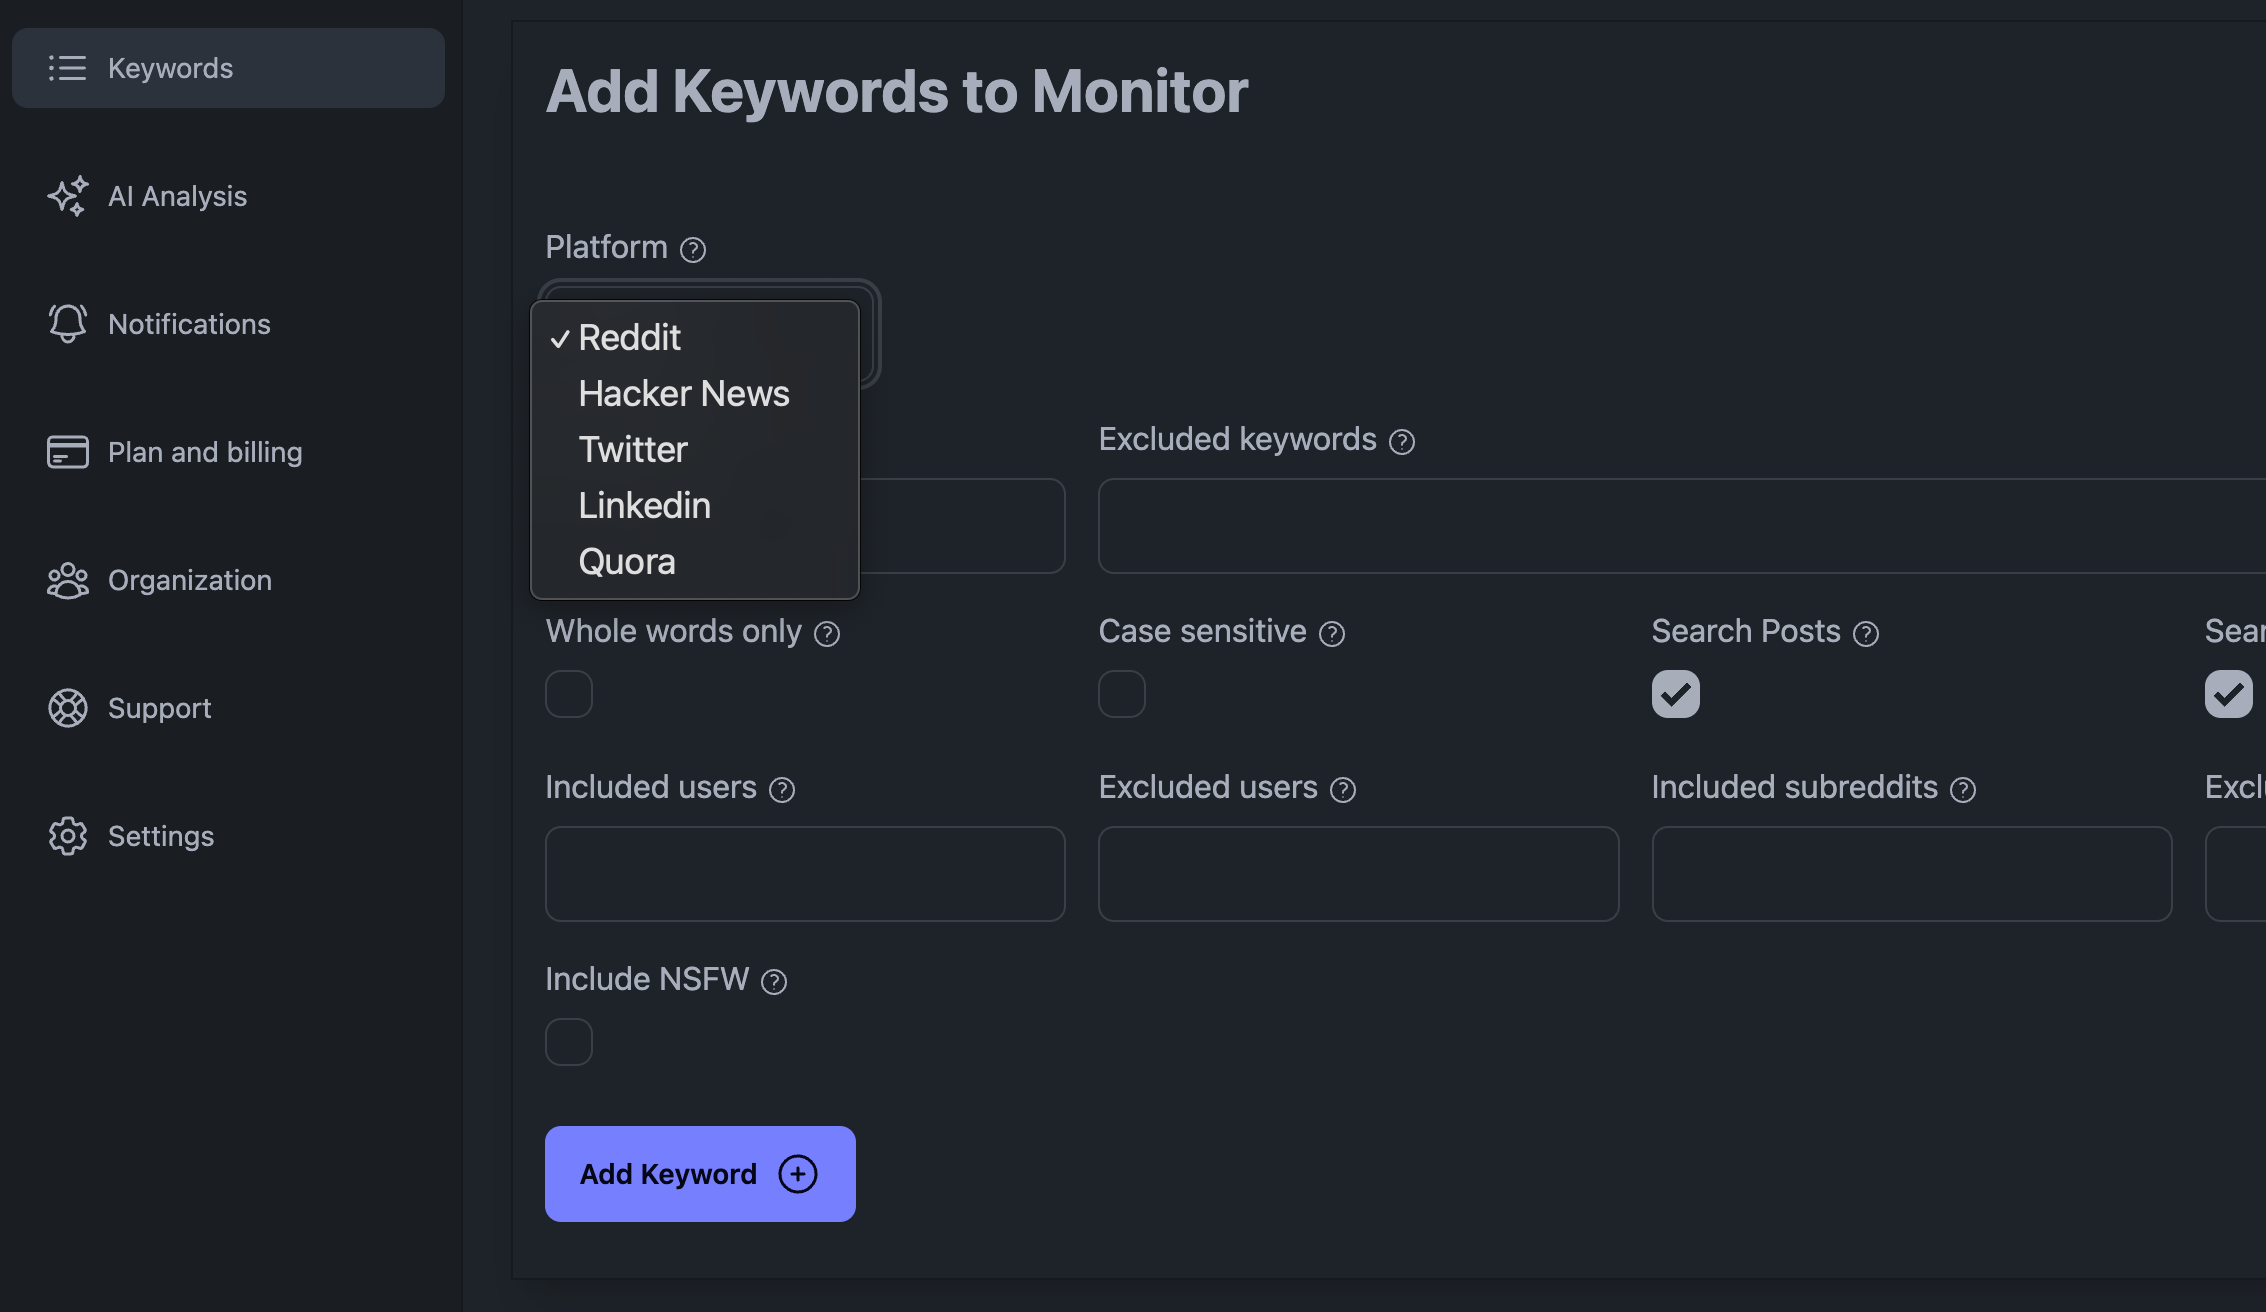This screenshot has height=1312, width=2266.
Task: Click the Included subreddits help icon
Action: 1963,789
